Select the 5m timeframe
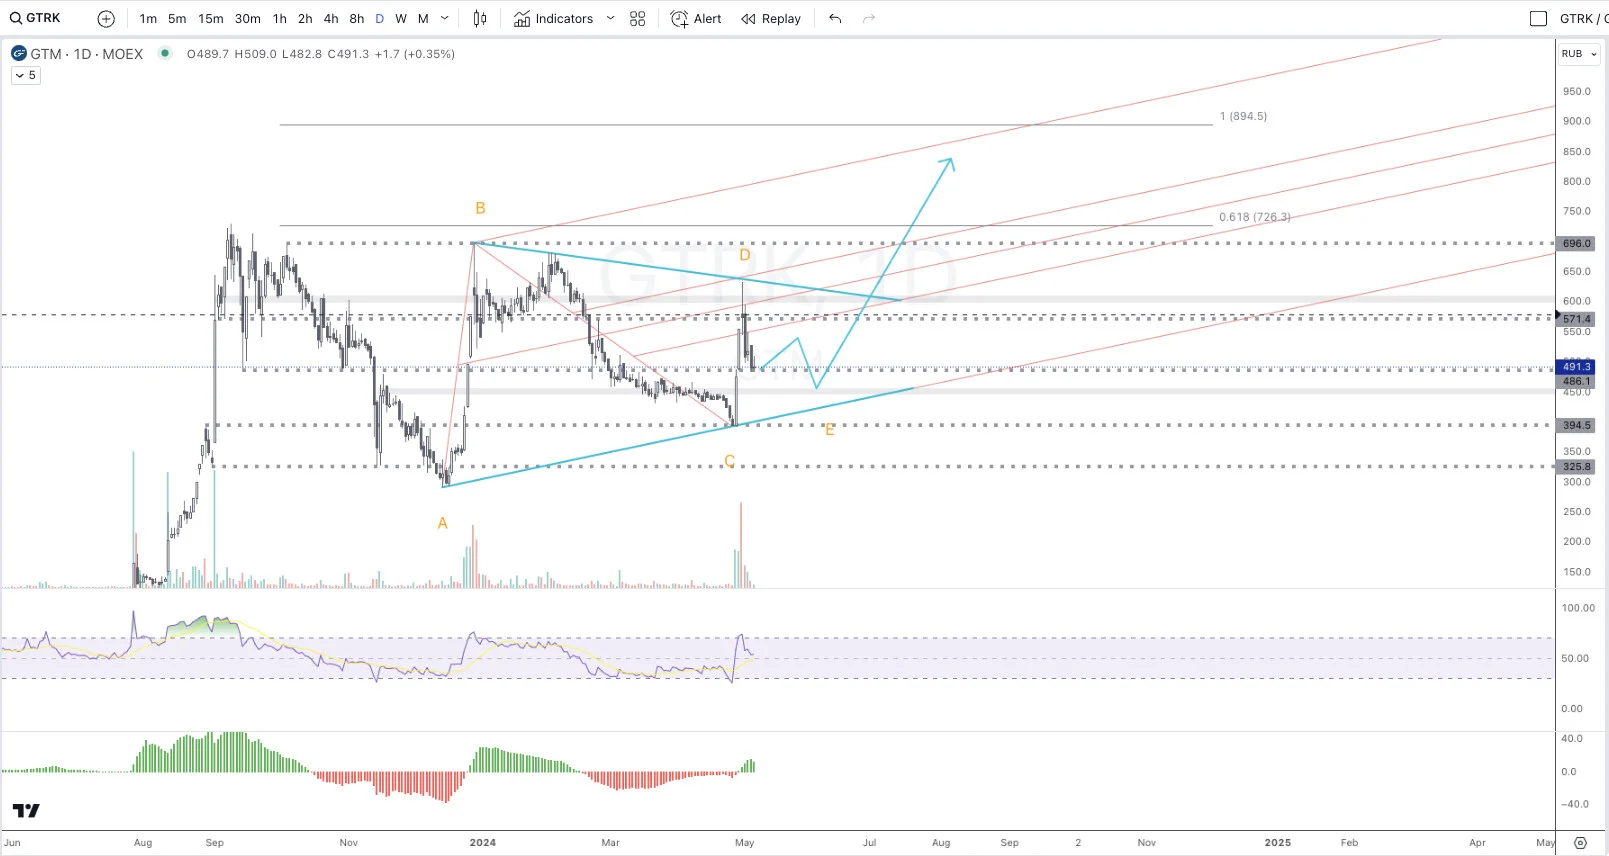 tap(177, 19)
